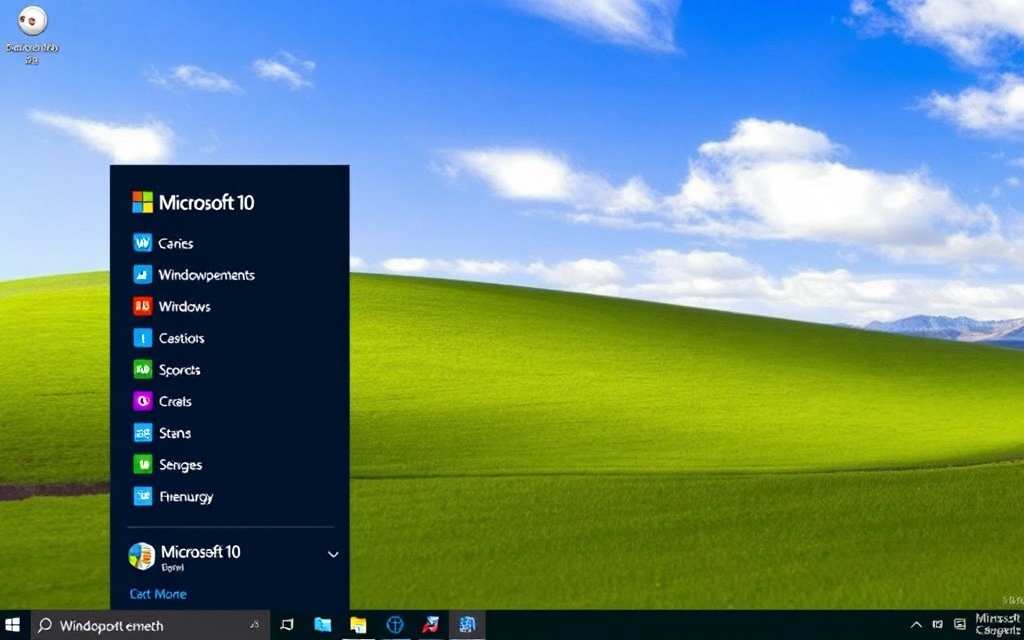
Task: Click the taskbar clock text area
Action: [999, 625]
